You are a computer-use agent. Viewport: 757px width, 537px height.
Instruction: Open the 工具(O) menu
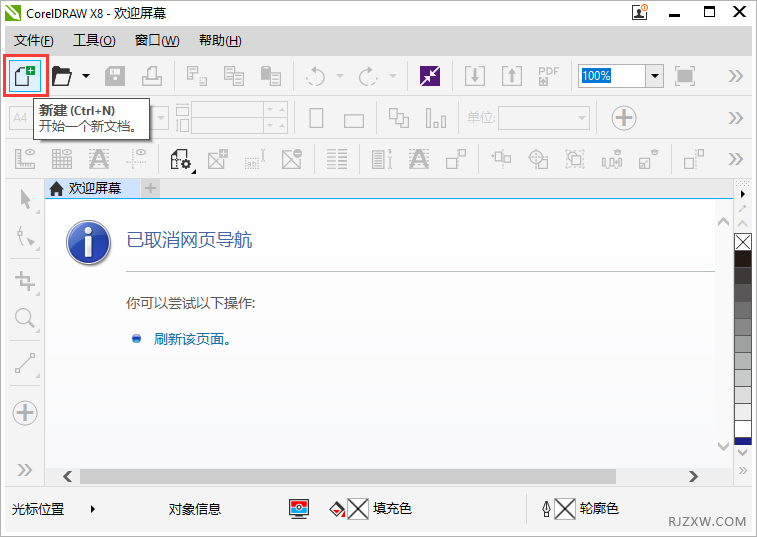(x=94, y=40)
